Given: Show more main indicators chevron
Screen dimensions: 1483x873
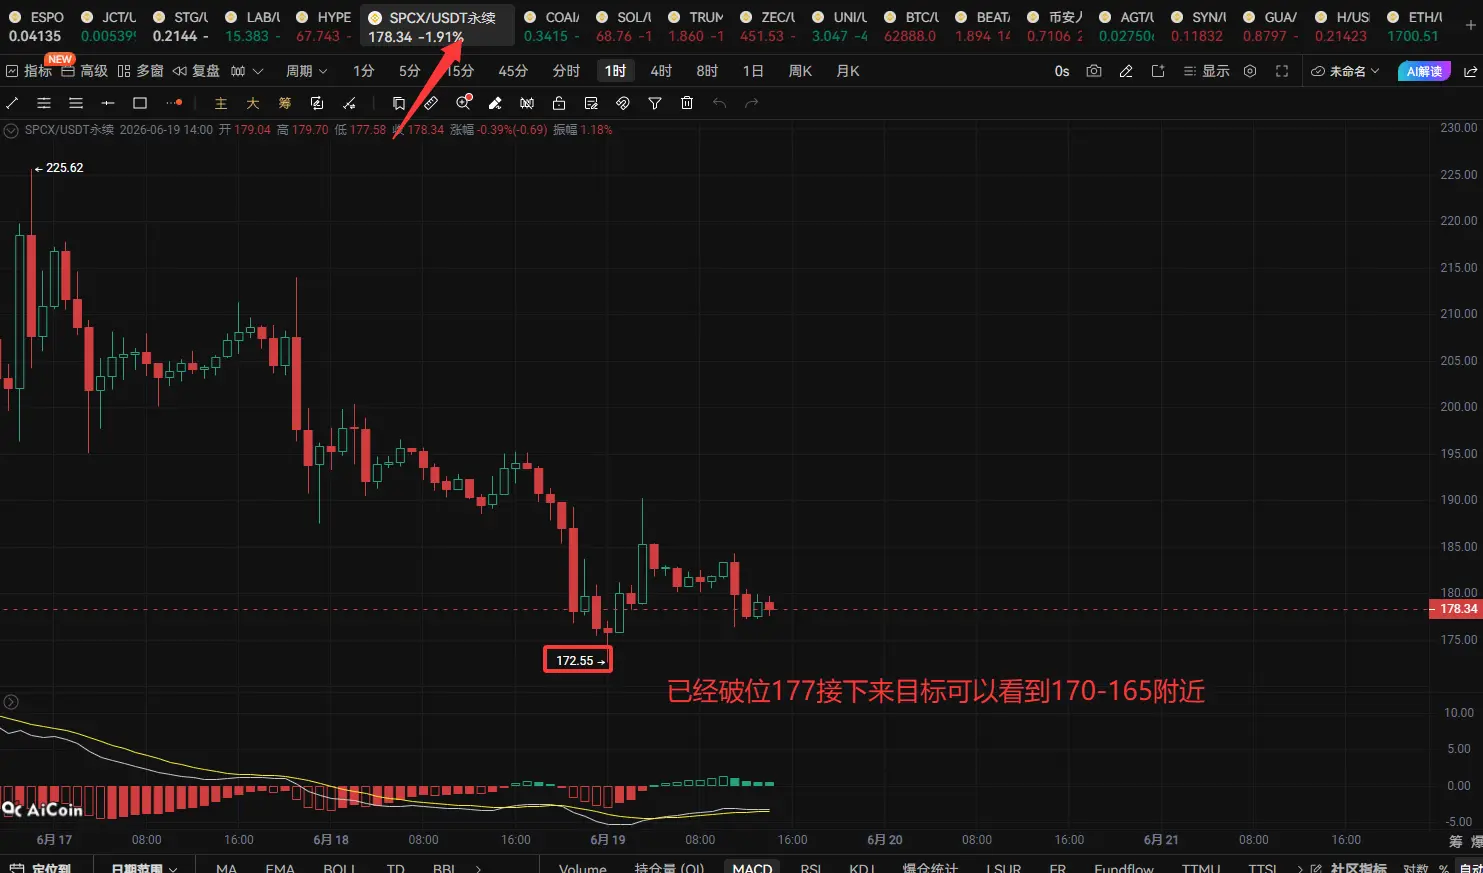Looking at the screenshot, I should click(478, 868).
